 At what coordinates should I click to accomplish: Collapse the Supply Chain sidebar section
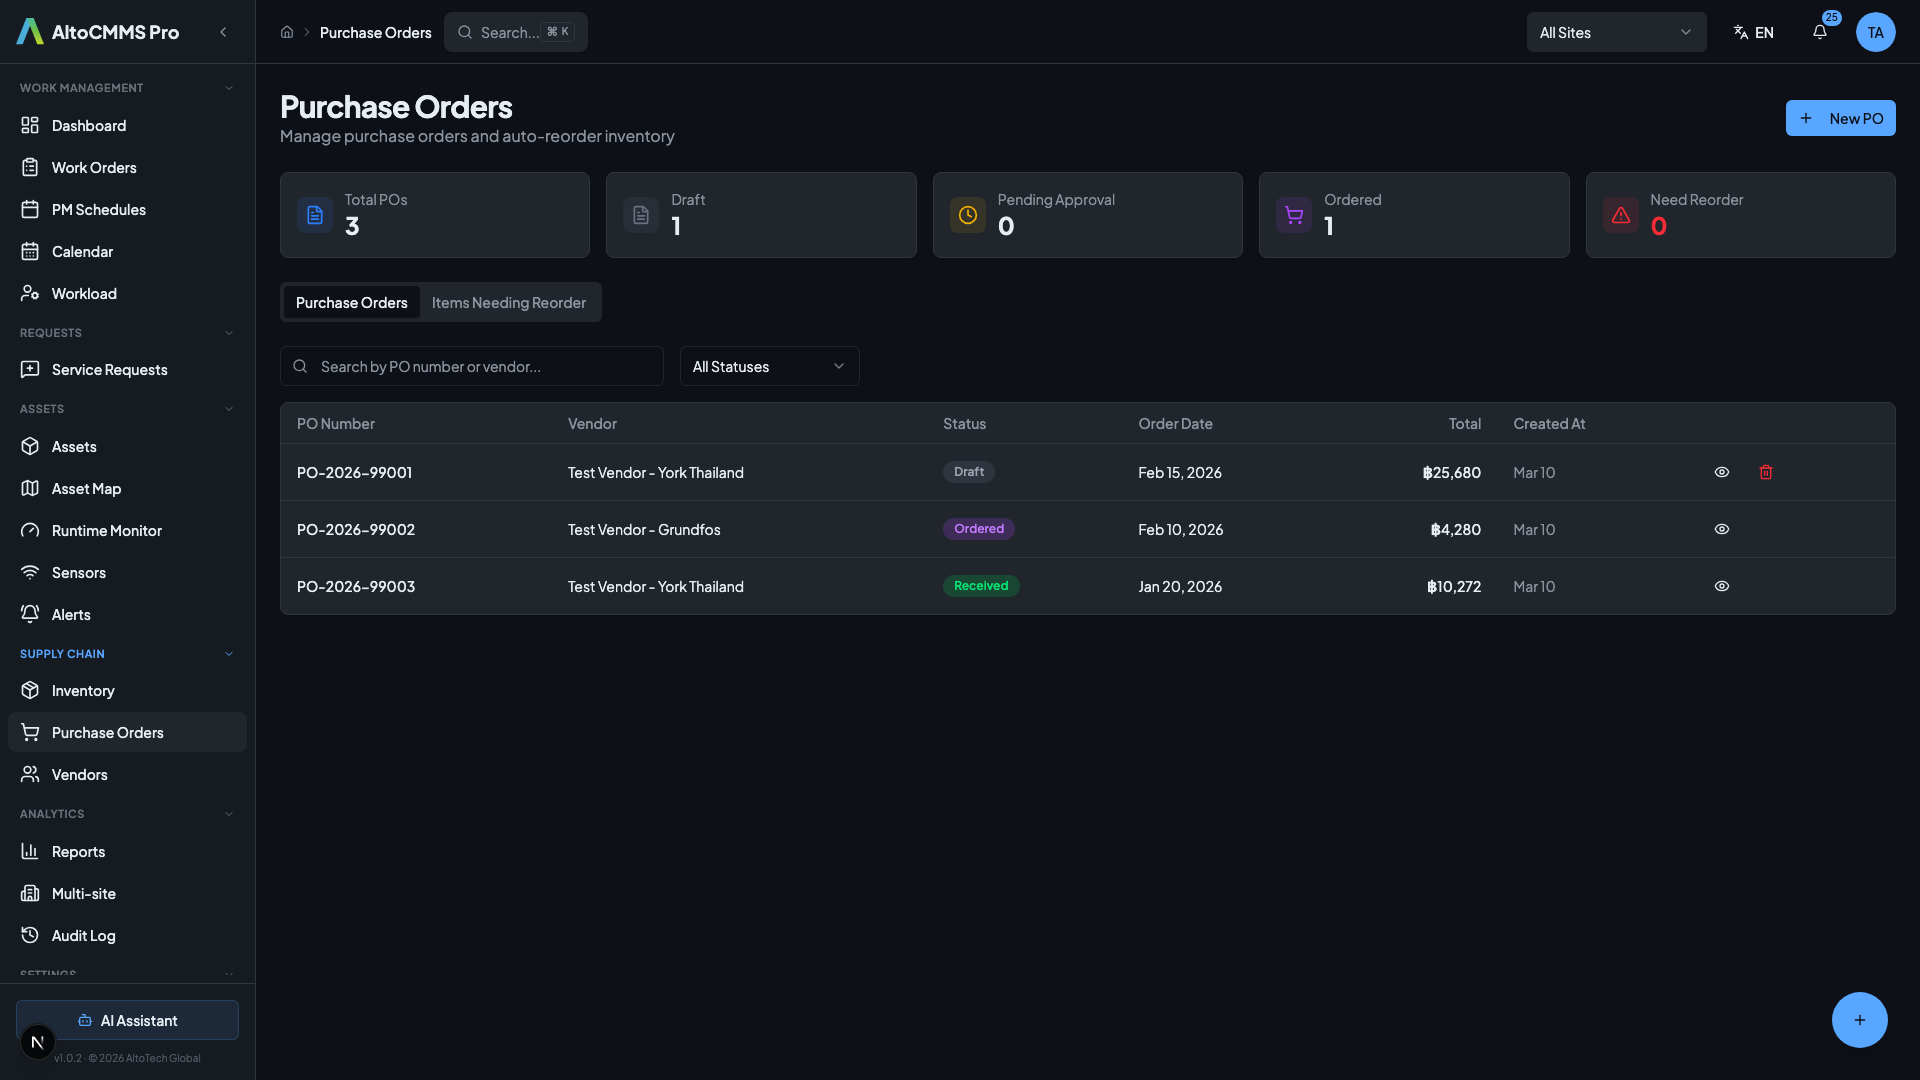pos(229,653)
